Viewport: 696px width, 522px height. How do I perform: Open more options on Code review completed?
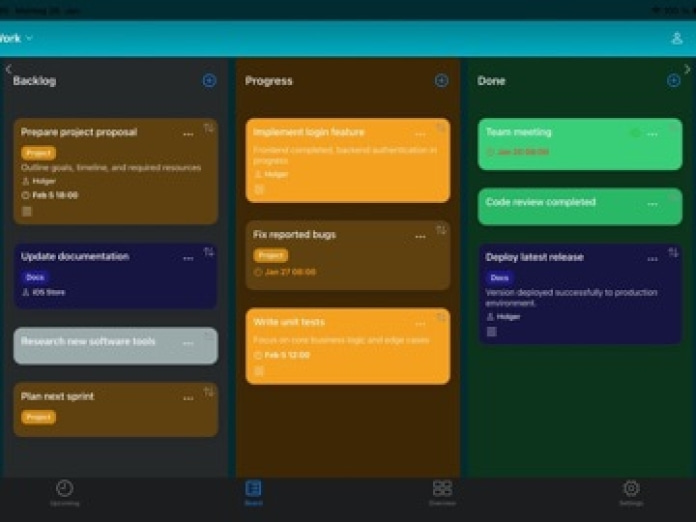652,204
